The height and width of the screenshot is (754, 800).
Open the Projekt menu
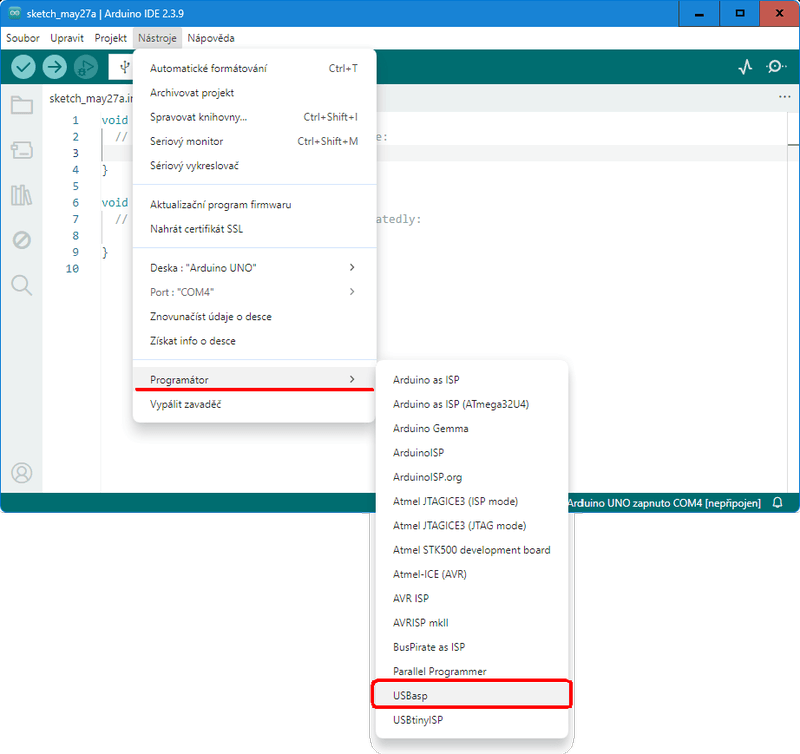tap(111, 38)
